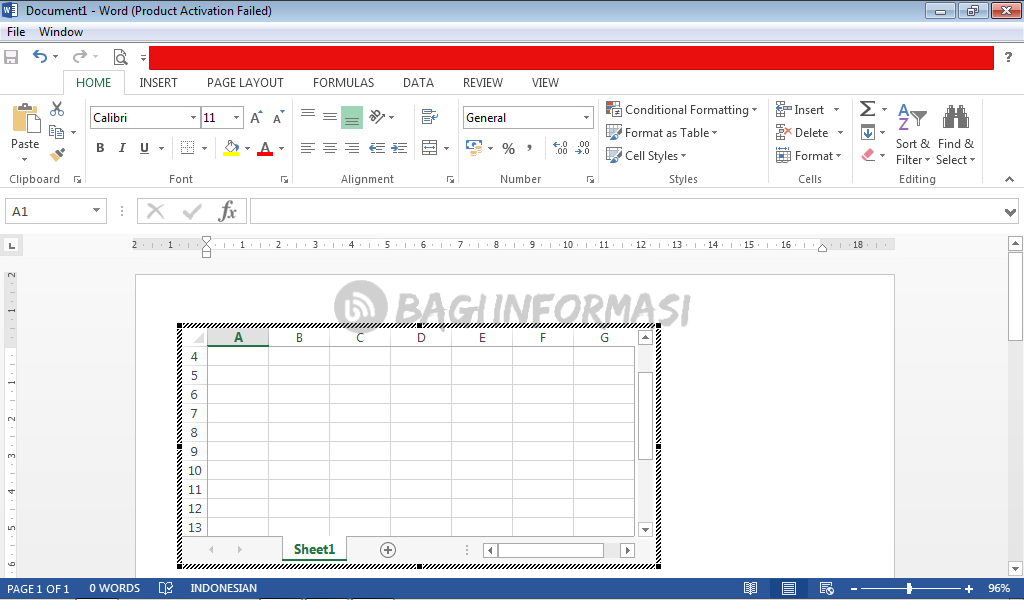Switch to the DATA ribbon tab

tap(418, 83)
